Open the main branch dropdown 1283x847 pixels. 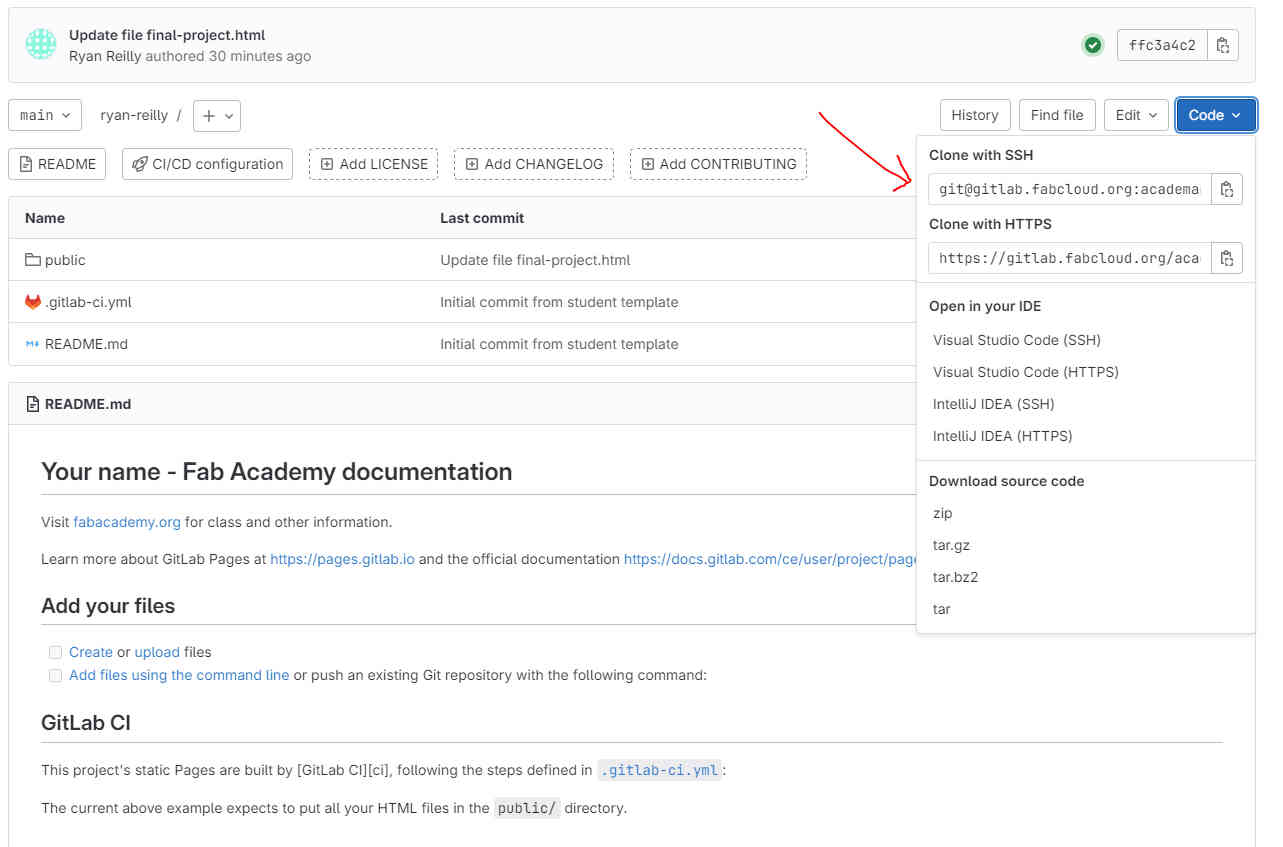[x=45, y=115]
